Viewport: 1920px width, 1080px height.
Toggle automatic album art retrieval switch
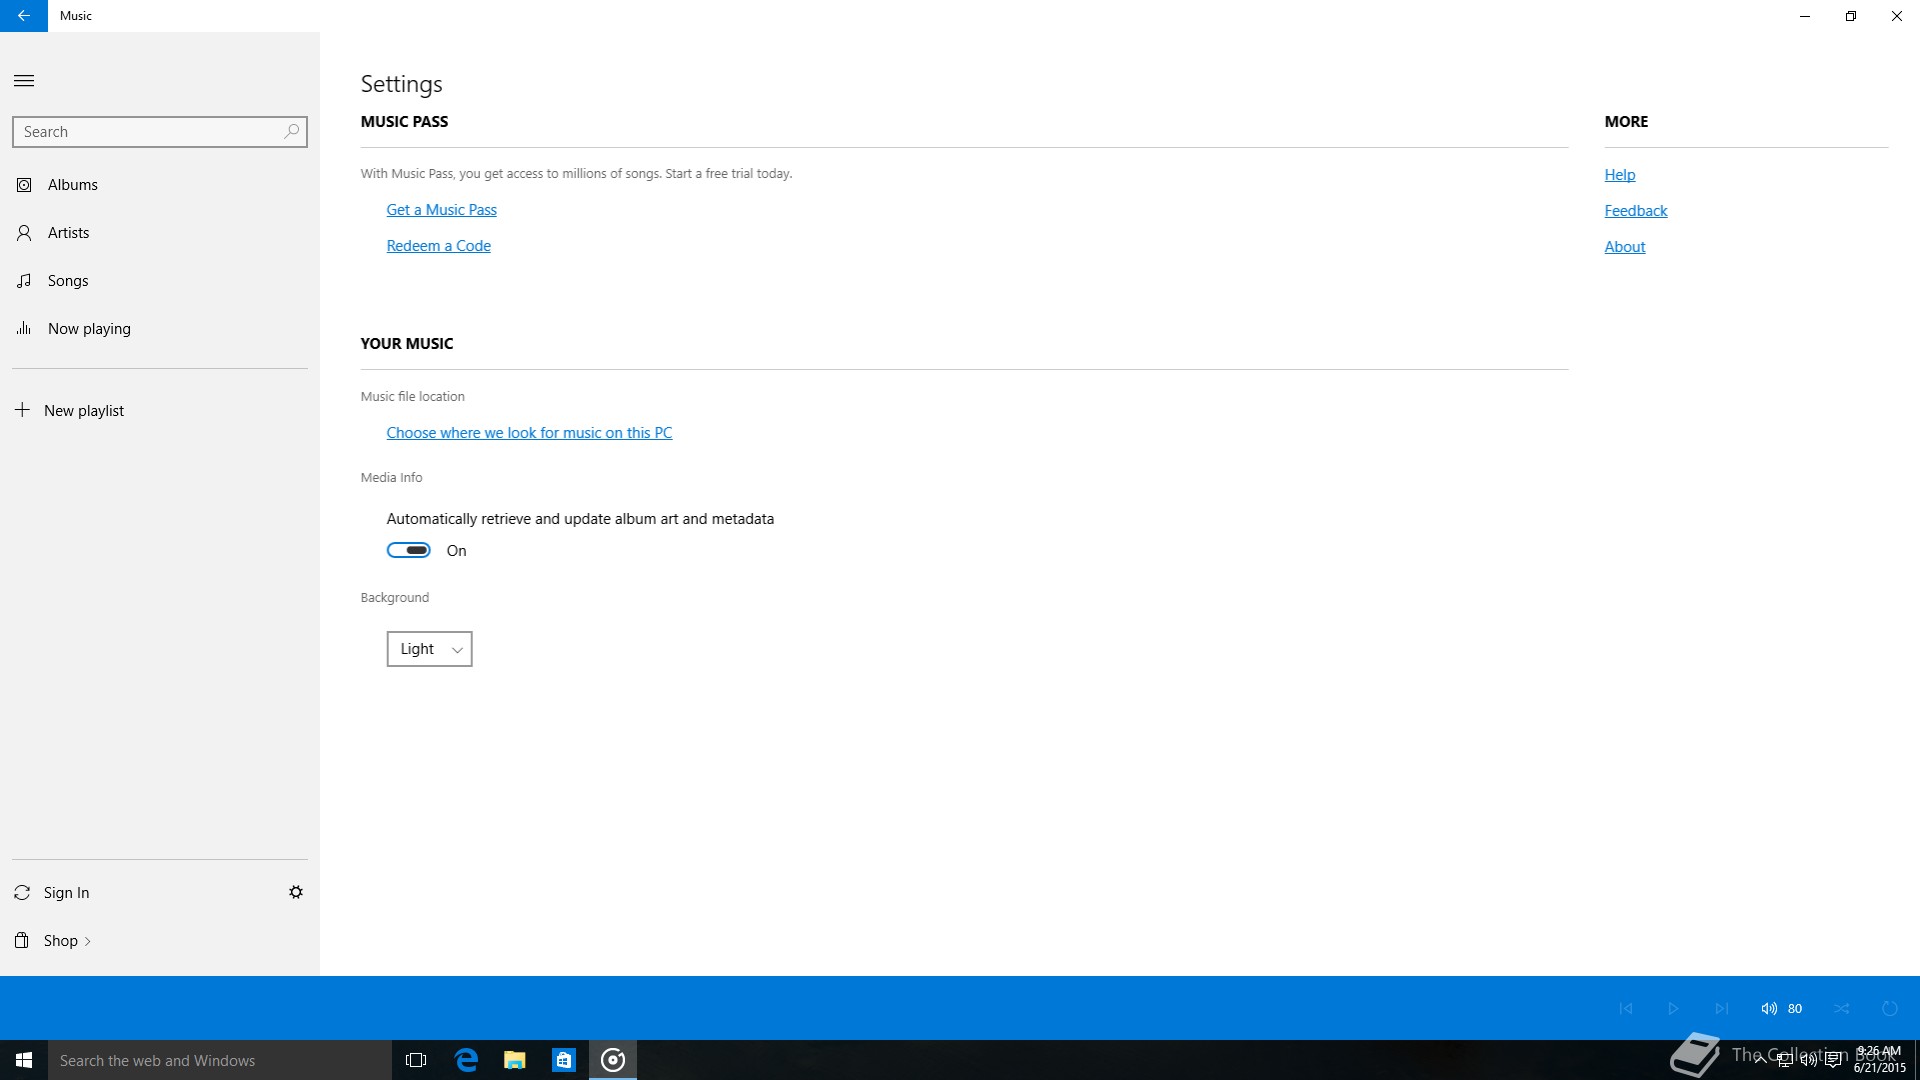(x=409, y=550)
